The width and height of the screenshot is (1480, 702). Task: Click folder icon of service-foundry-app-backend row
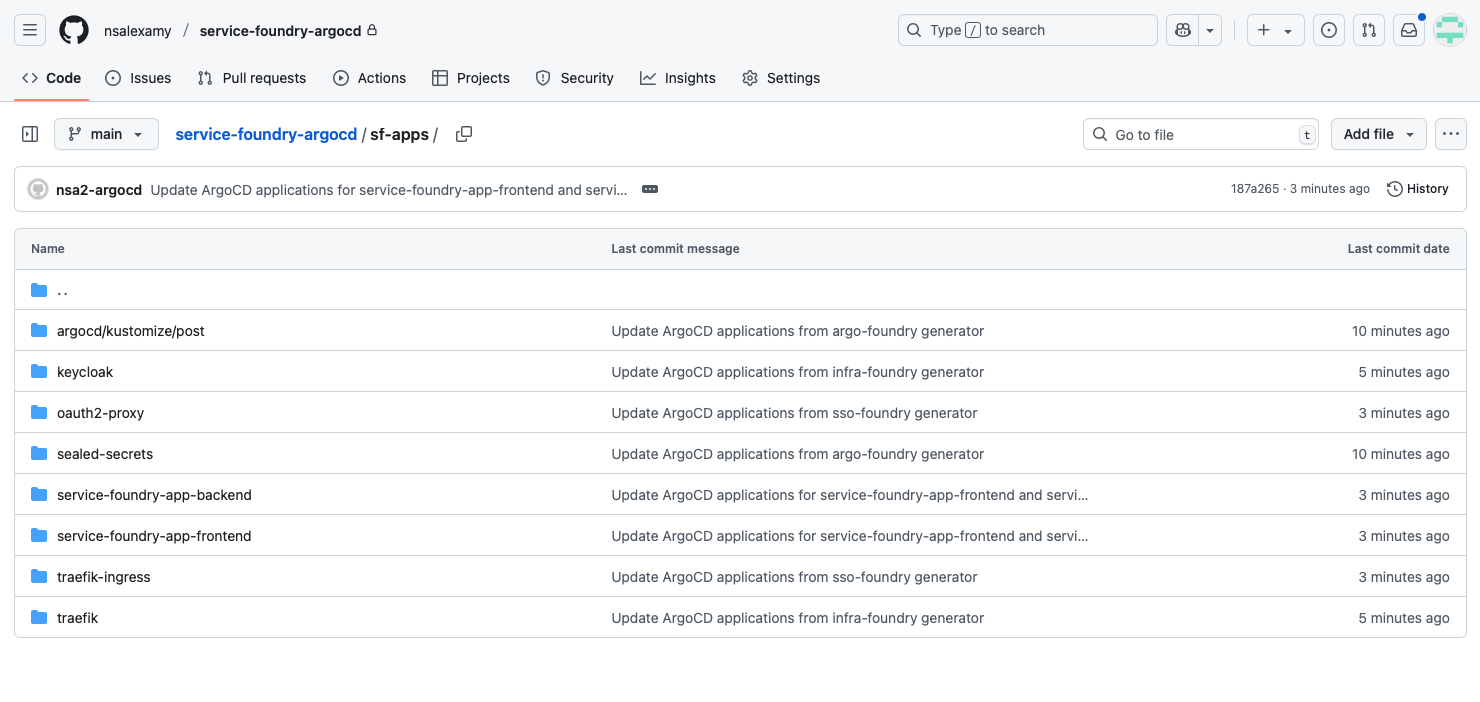(x=39, y=495)
